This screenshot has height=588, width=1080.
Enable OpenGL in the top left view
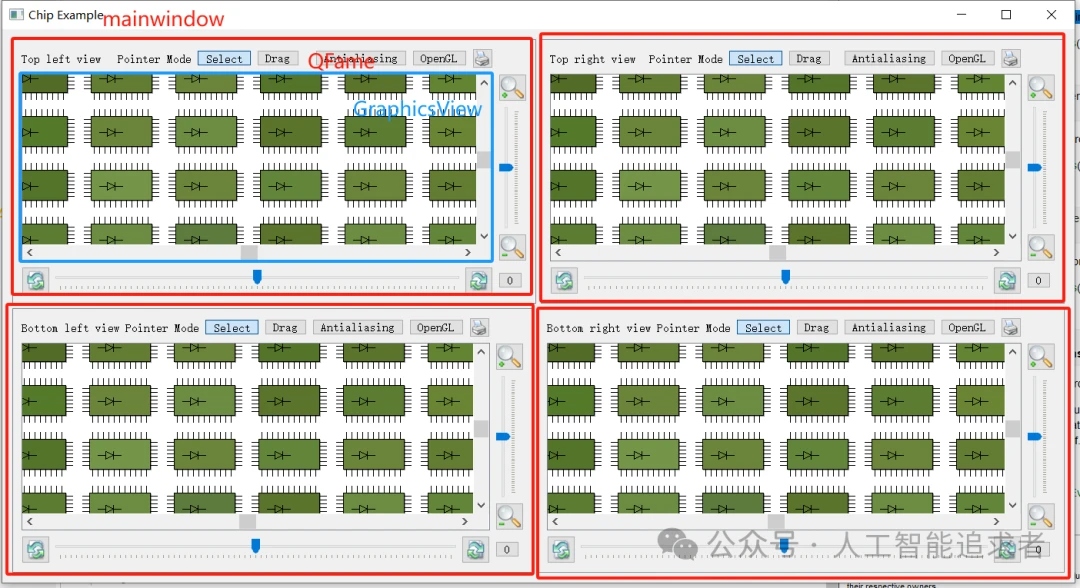[438, 58]
